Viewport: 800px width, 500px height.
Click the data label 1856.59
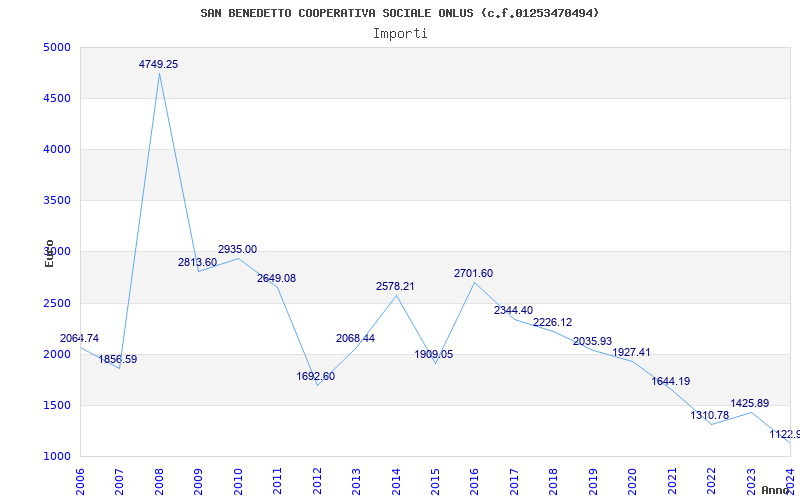[118, 359]
